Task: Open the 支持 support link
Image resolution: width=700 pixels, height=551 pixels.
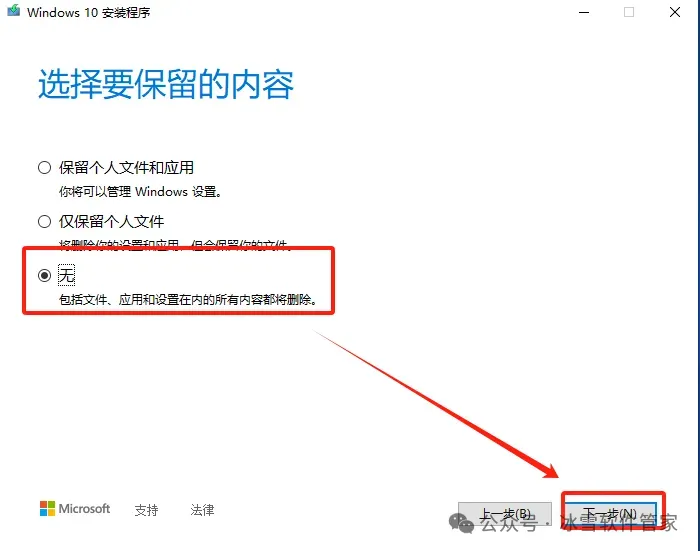Action: [146, 510]
